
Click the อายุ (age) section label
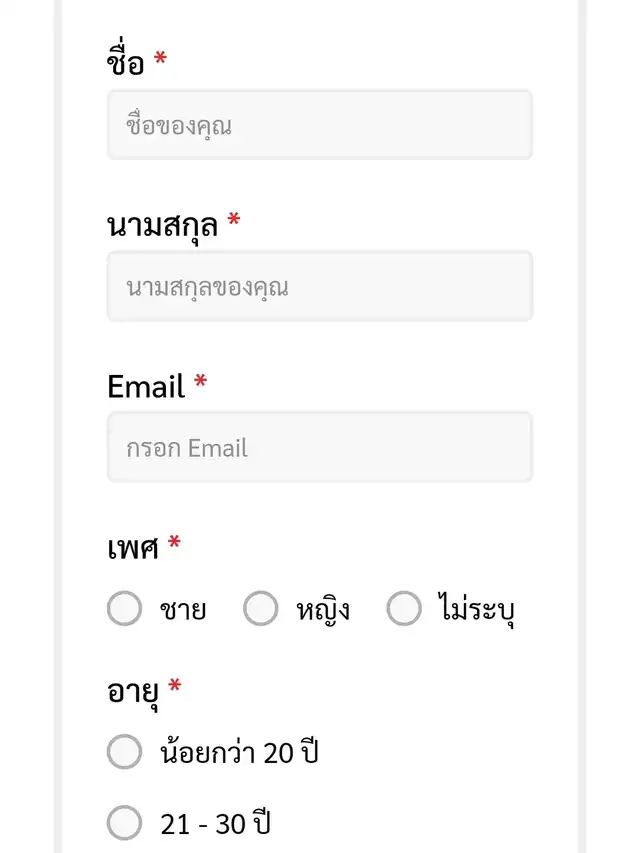tap(133, 689)
